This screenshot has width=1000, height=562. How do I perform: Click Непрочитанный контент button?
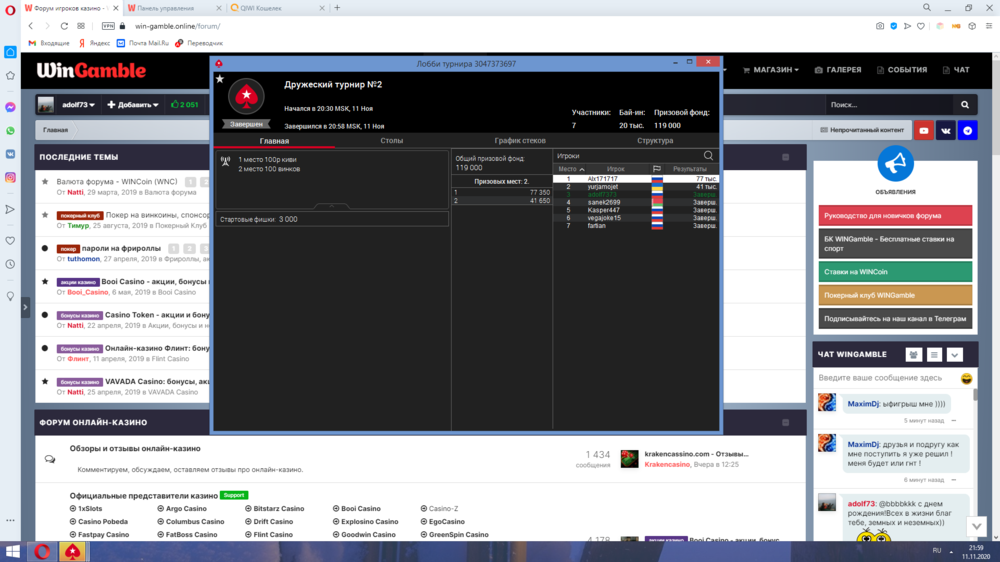[861, 130]
